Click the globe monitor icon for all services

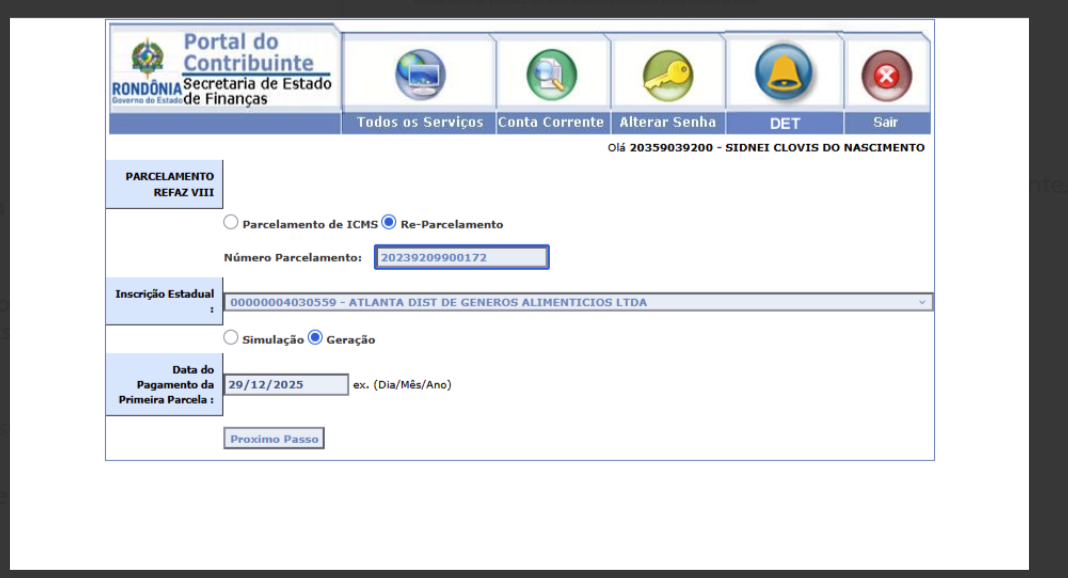[420, 75]
